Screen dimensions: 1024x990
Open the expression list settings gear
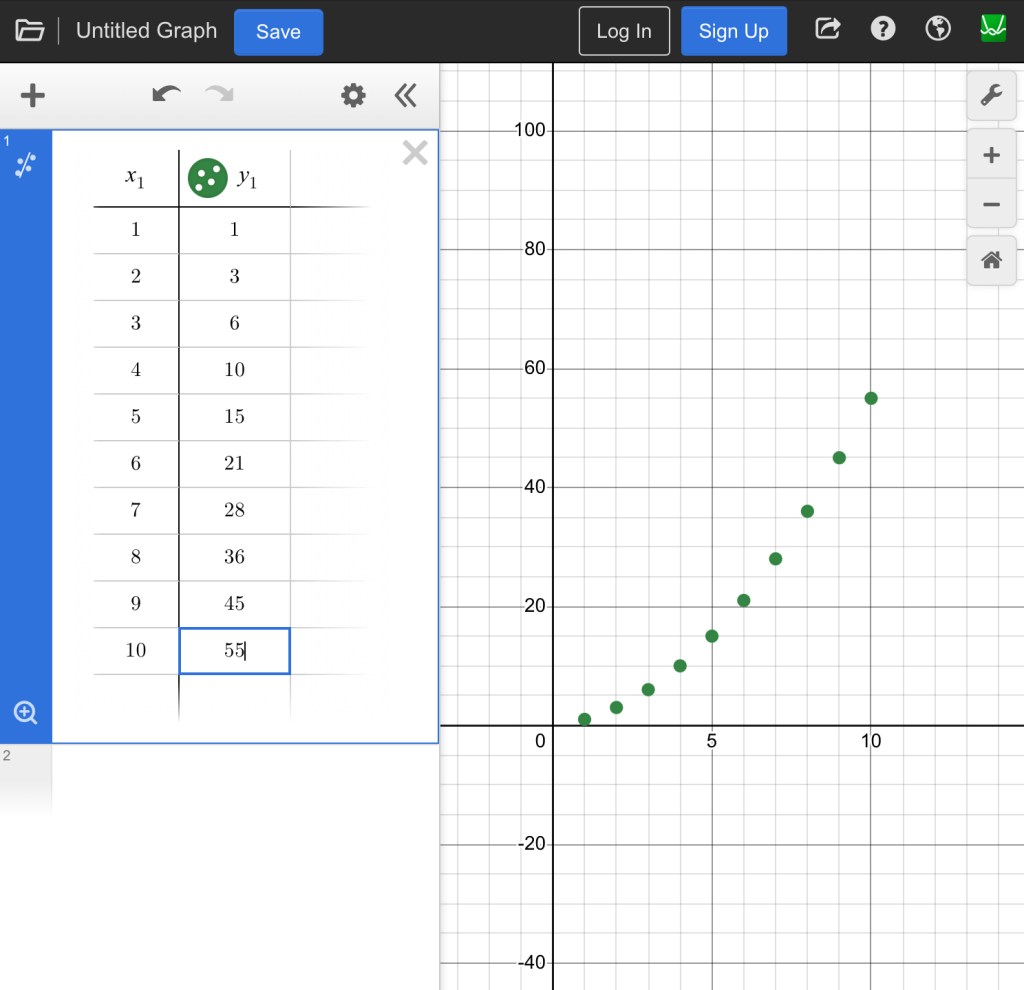(353, 96)
